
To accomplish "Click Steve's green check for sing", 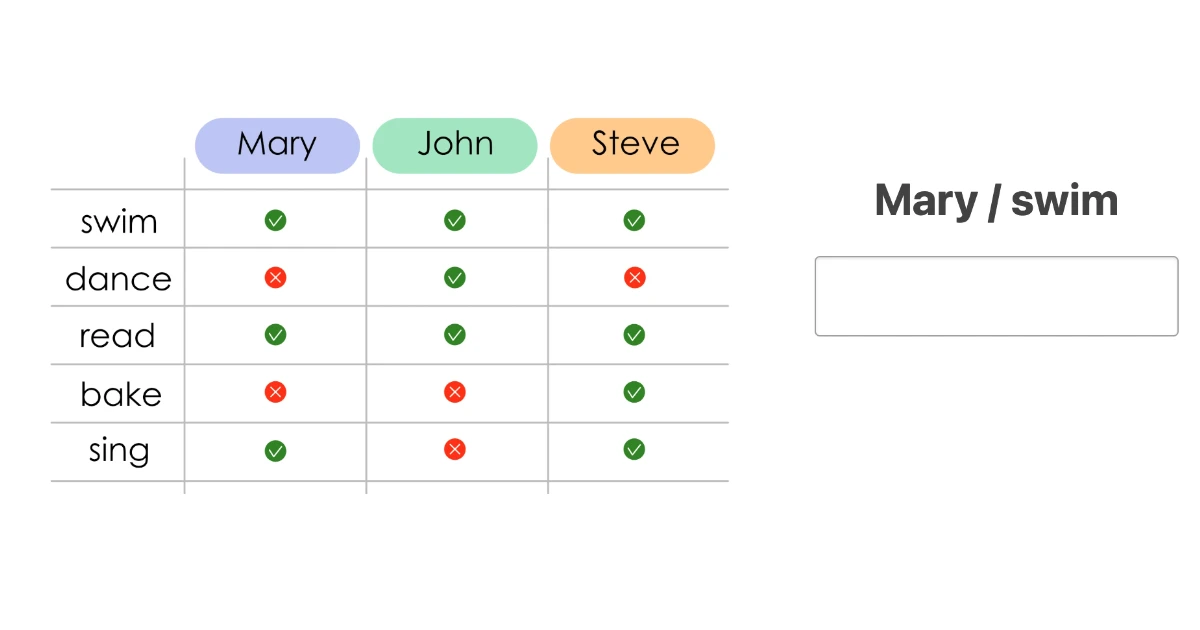I will coord(634,450).
